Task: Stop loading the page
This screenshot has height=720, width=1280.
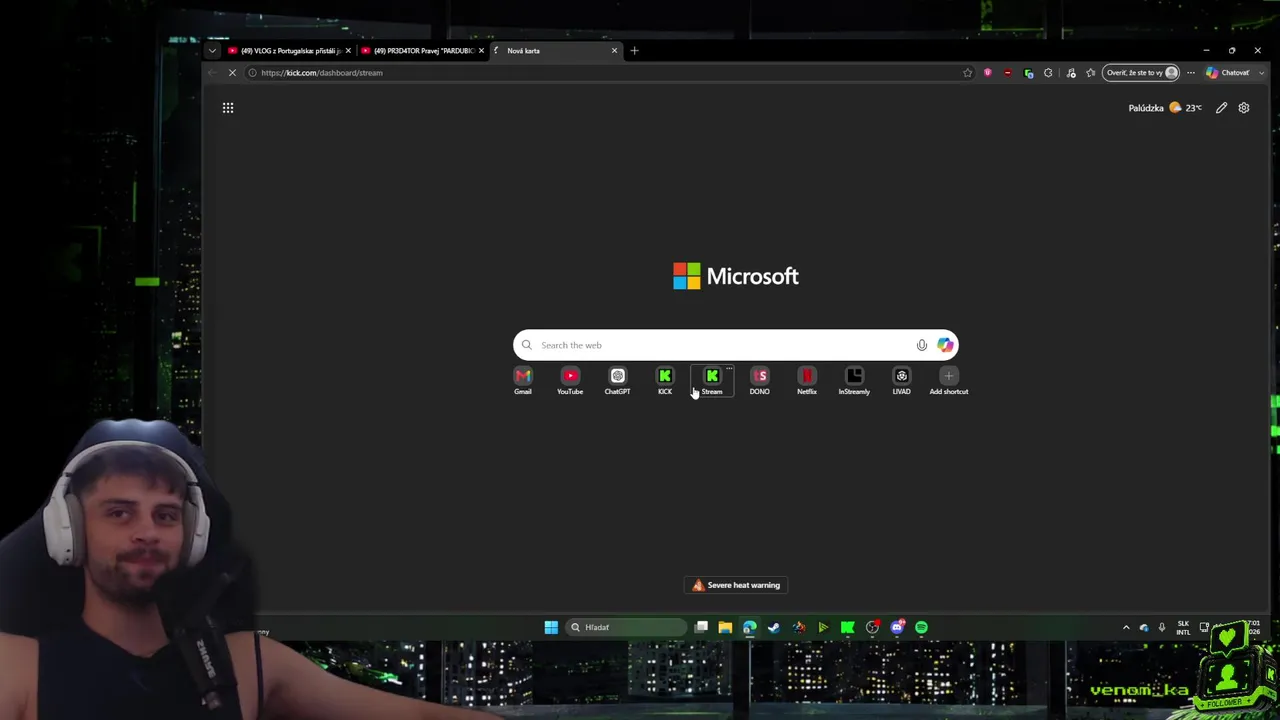Action: point(232,73)
